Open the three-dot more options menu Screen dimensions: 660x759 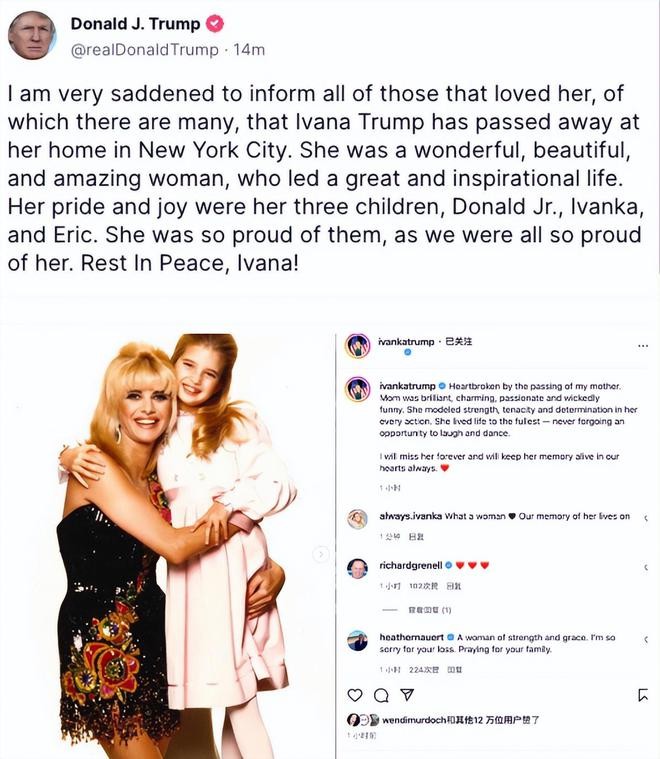(x=641, y=346)
